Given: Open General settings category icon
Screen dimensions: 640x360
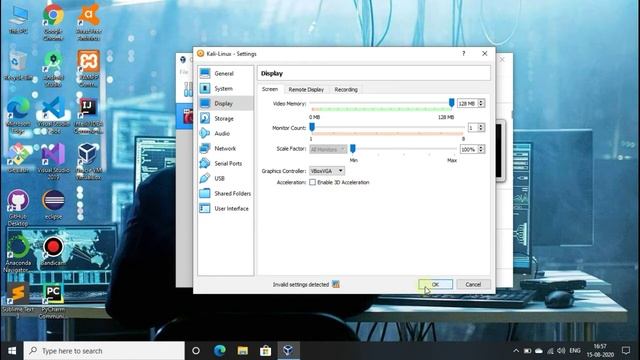Looking at the screenshot, I should [x=205, y=73].
